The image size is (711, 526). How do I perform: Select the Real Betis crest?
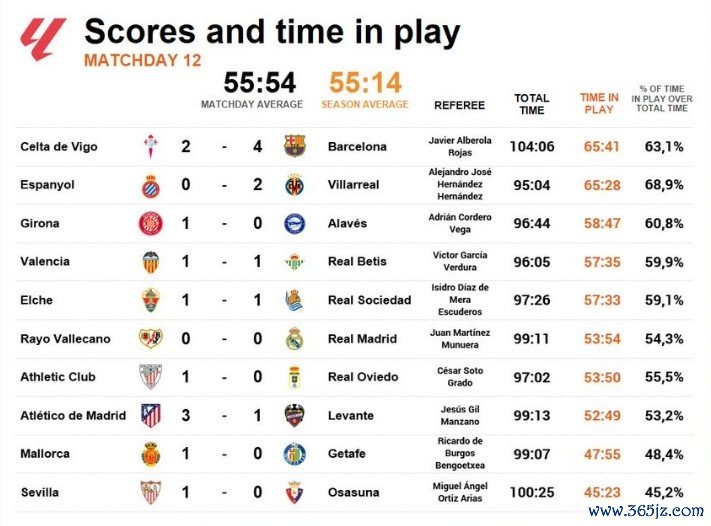[294, 262]
